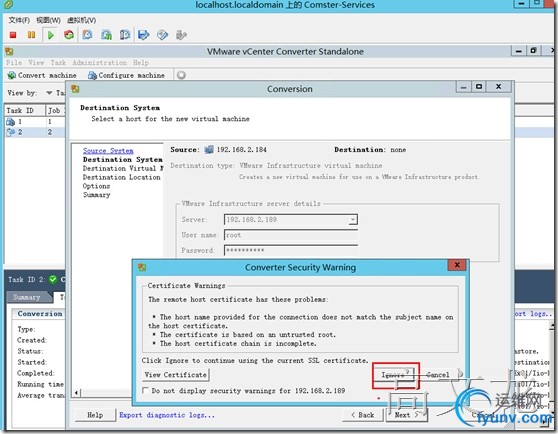Screen dimensions: 558x434
Task: Click the left scroll arrow of step list
Action: (77, 393)
